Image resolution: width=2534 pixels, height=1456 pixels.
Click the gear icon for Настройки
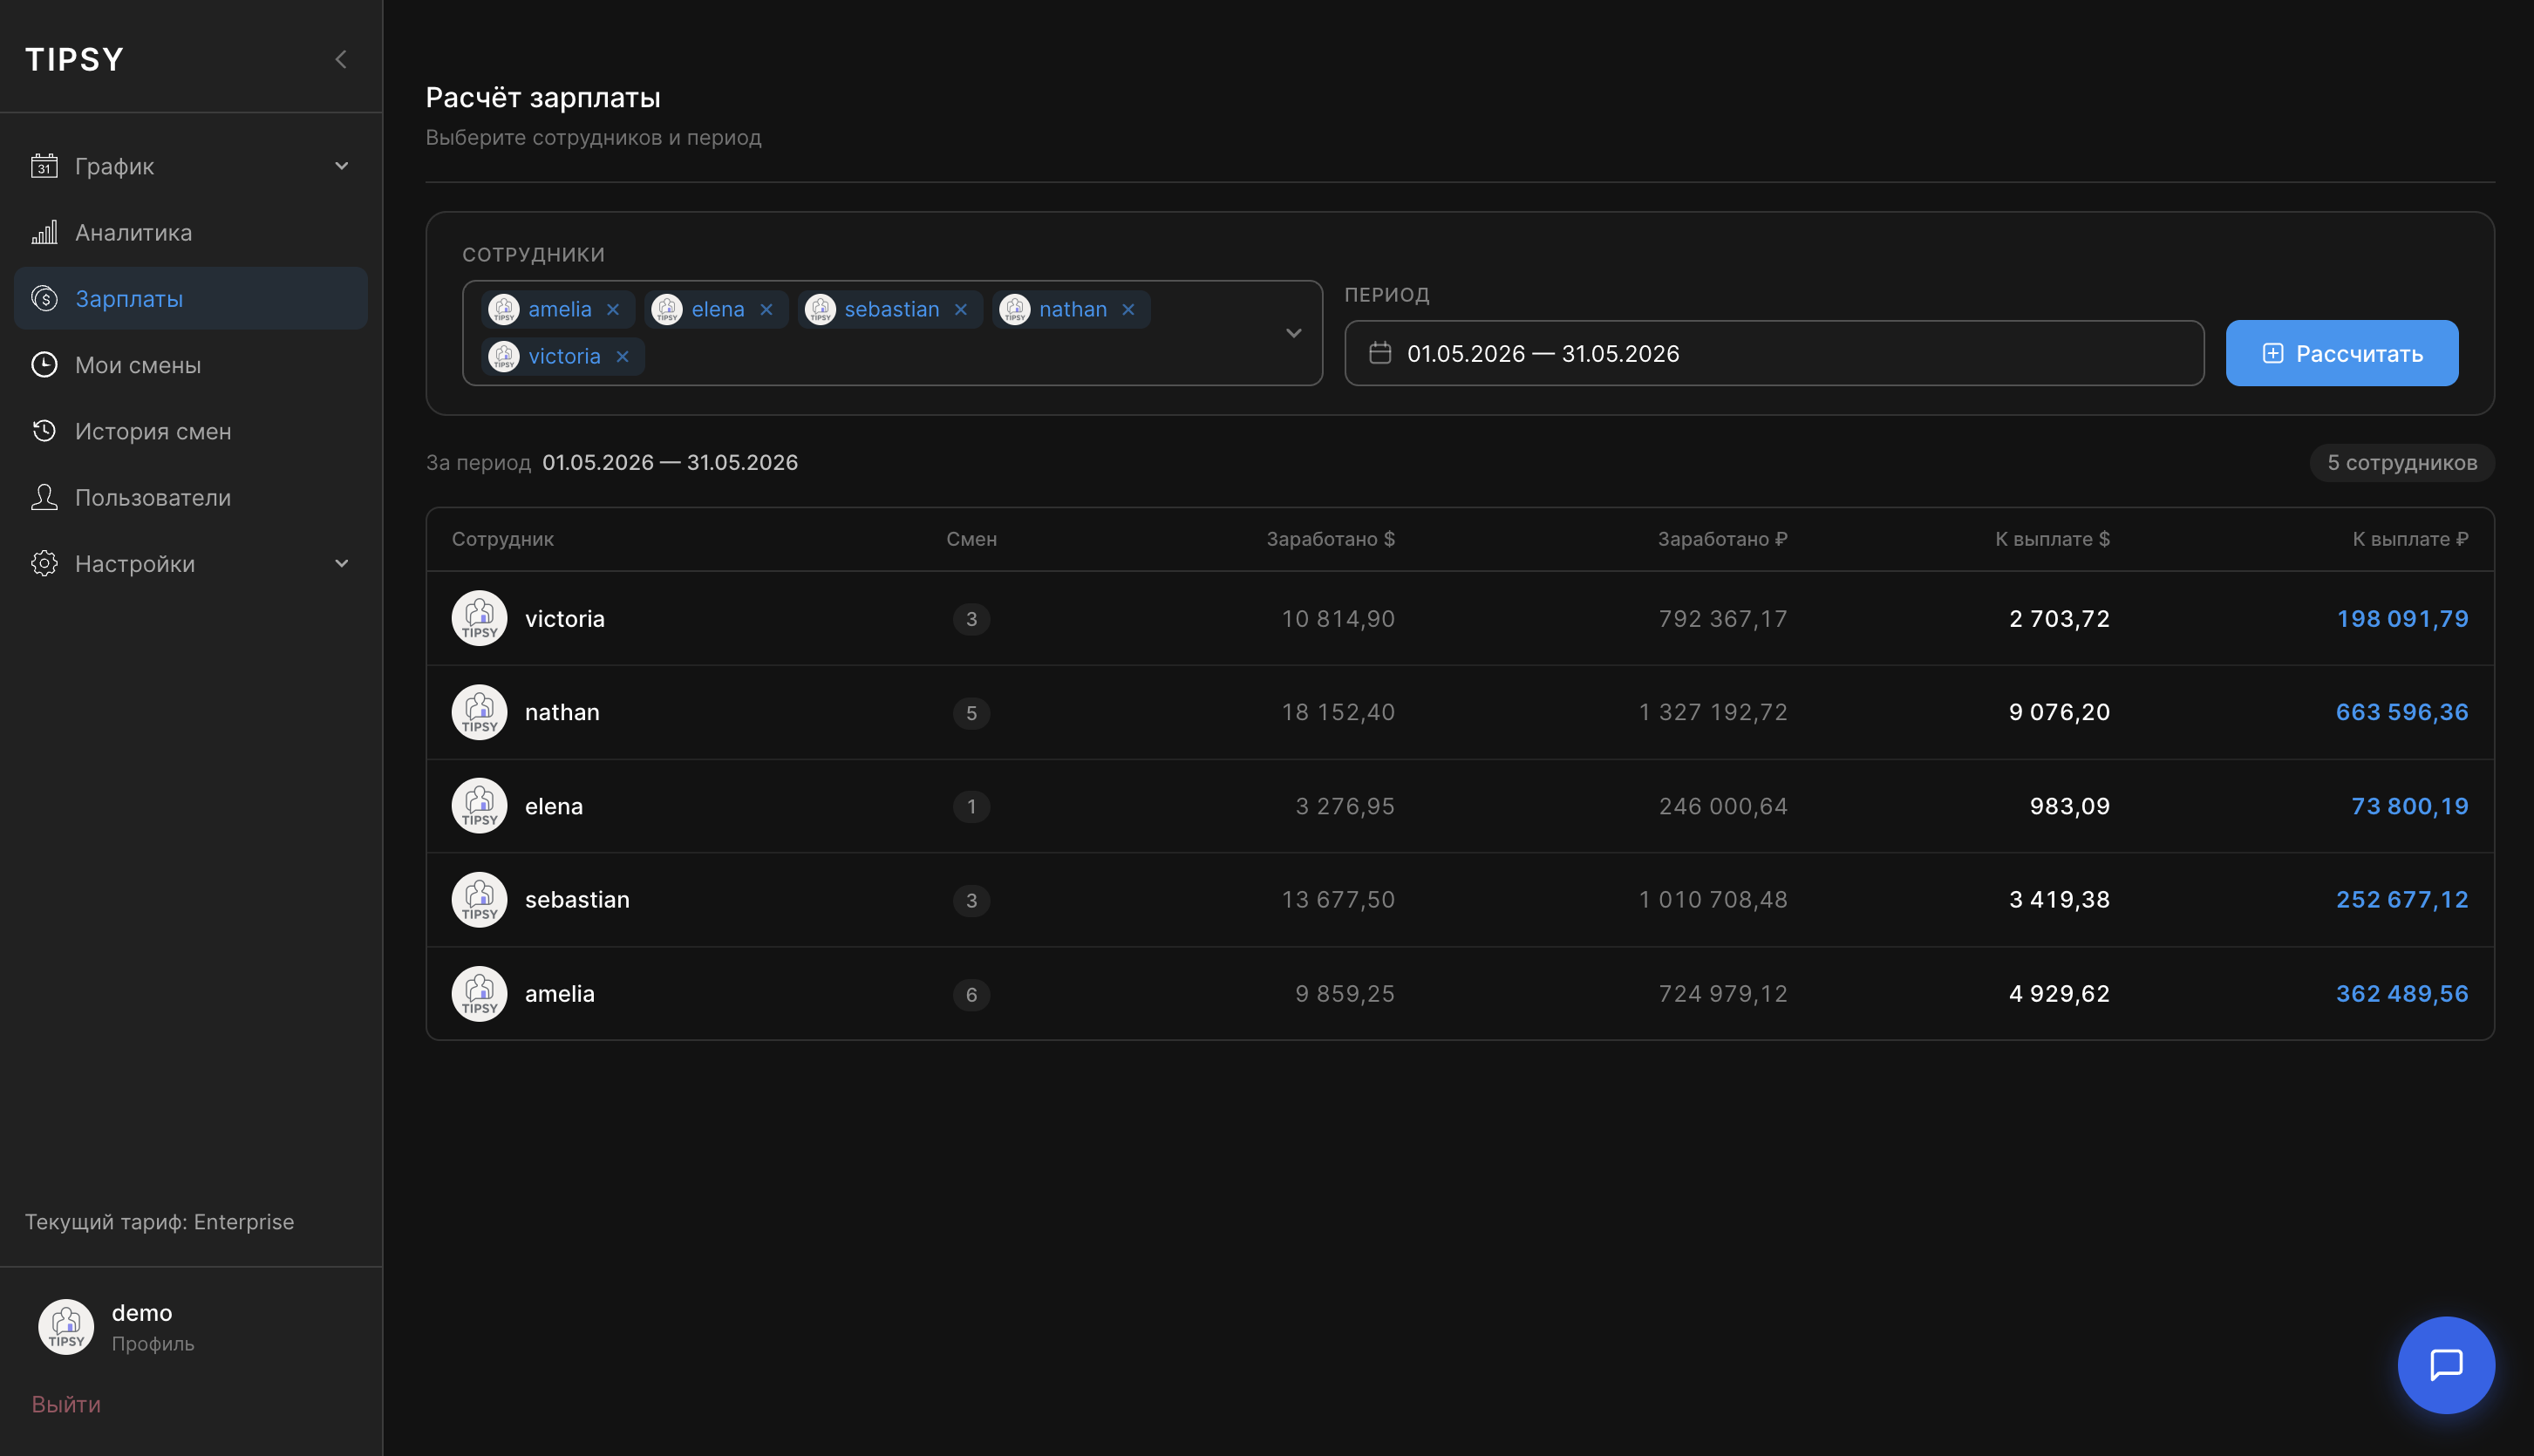[x=44, y=563]
